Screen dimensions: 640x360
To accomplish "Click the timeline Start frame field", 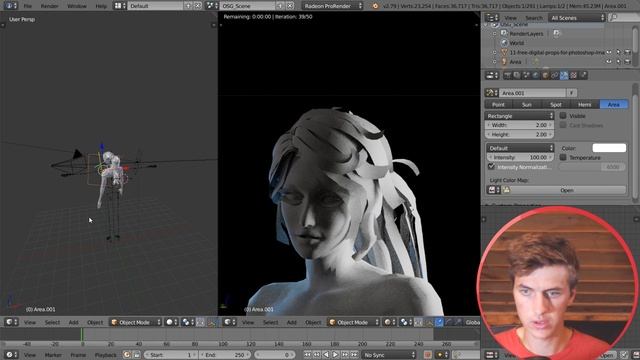I will (171, 355).
